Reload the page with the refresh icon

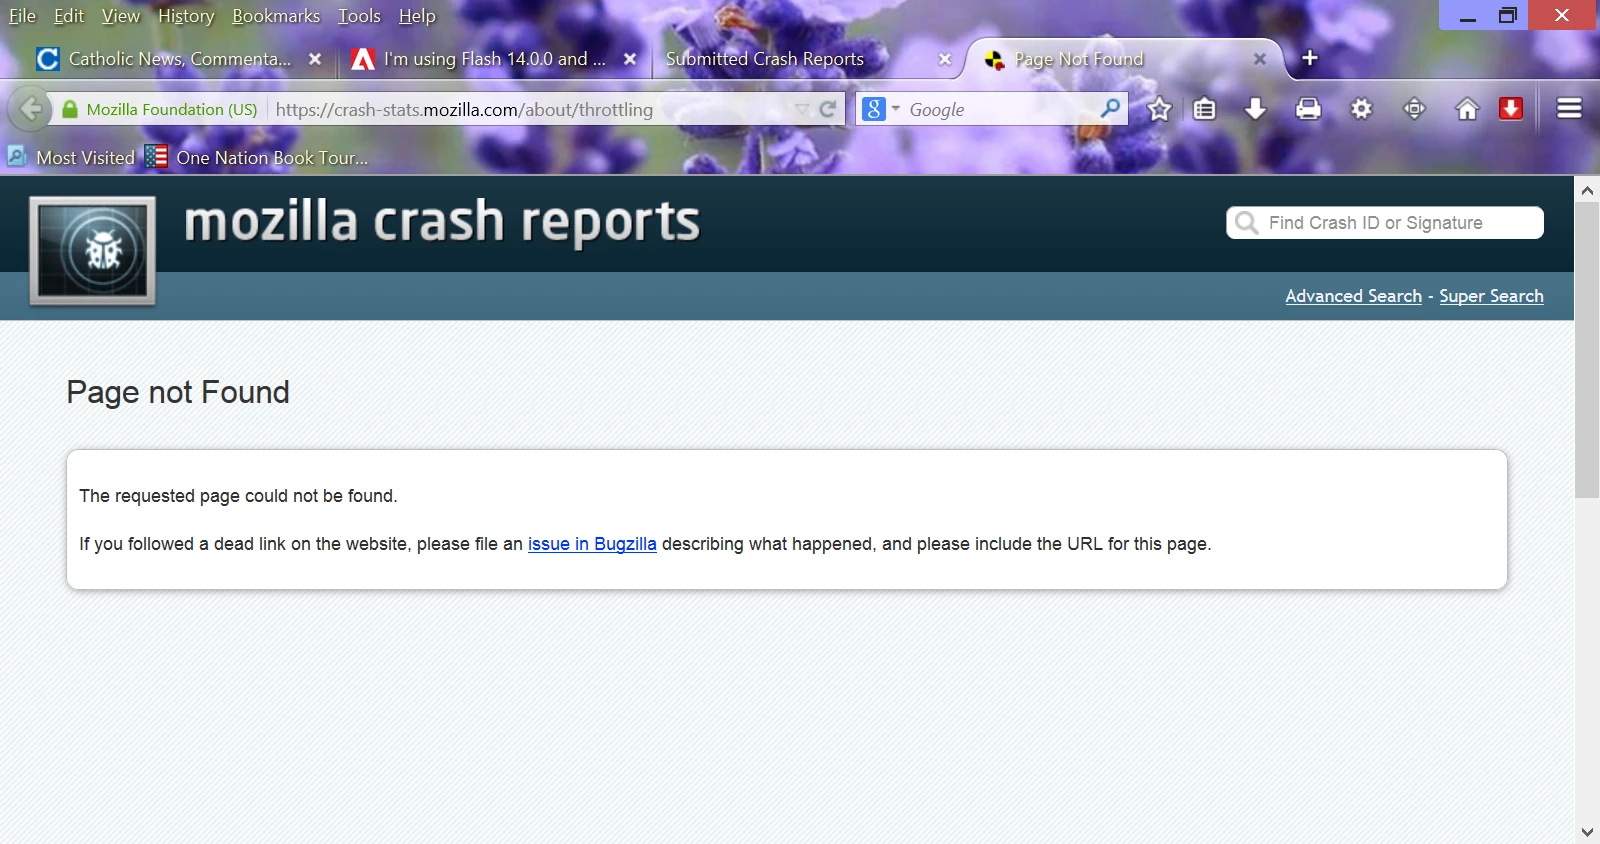pyautogui.click(x=828, y=110)
